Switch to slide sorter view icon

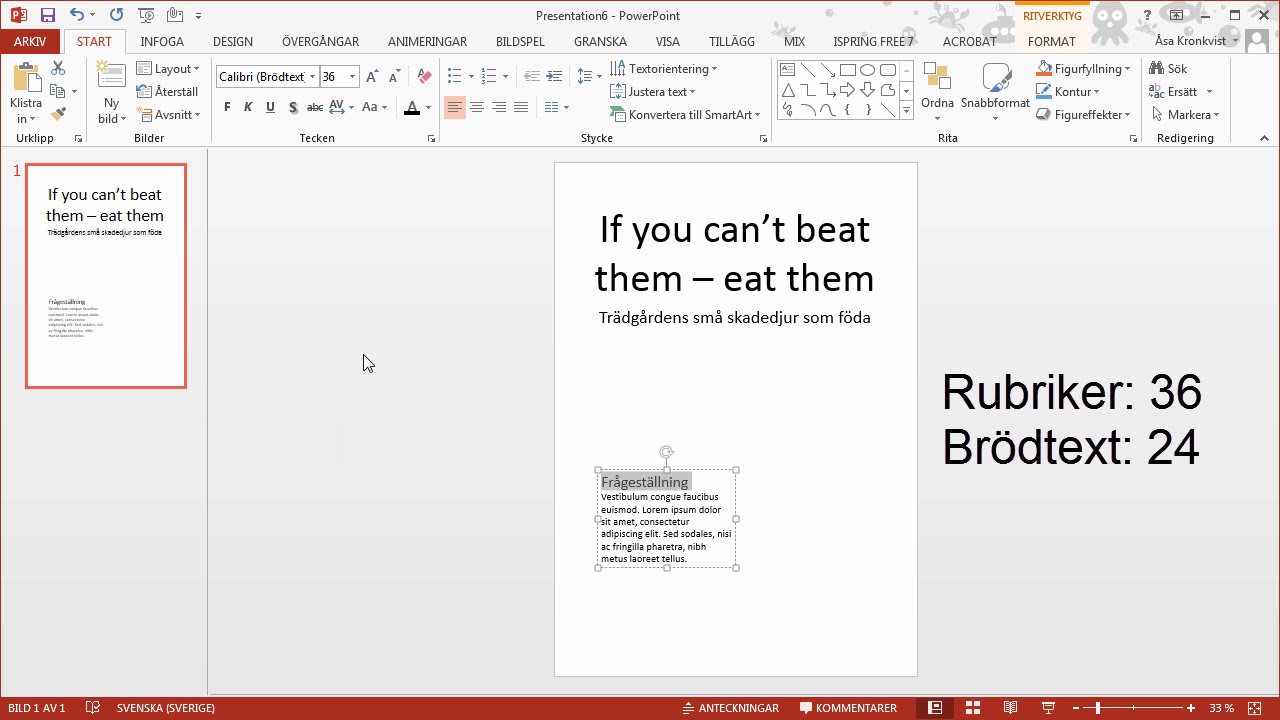pos(972,708)
